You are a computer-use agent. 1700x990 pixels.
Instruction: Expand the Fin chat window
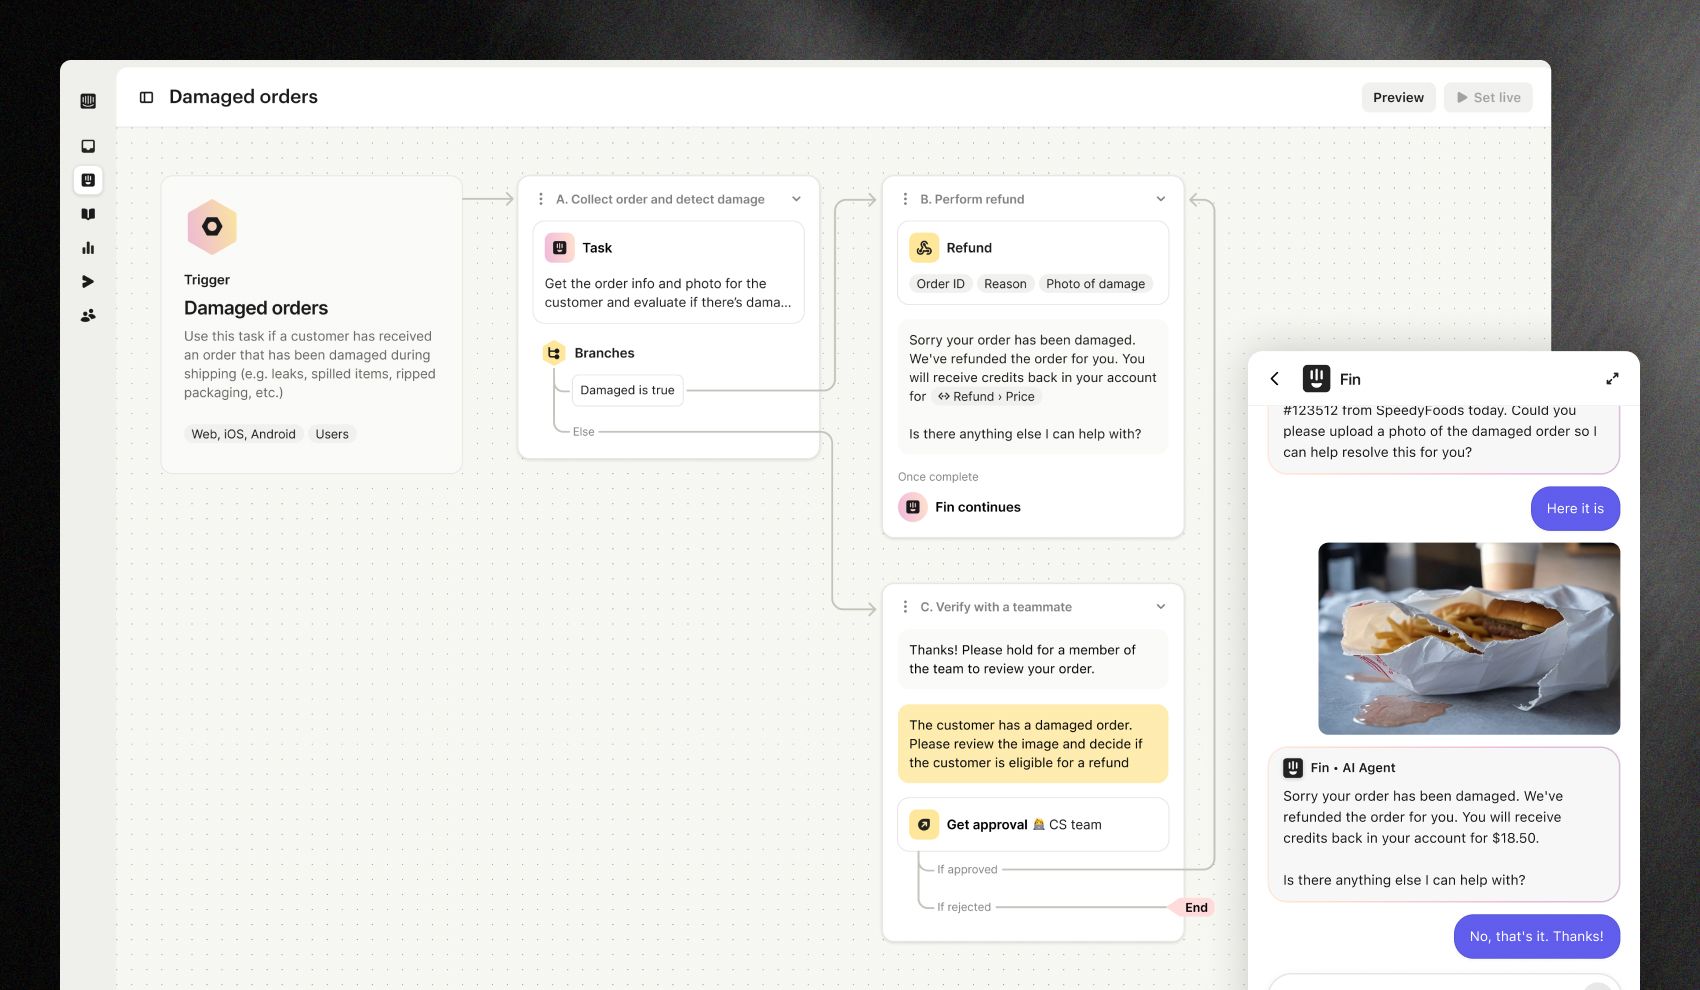[x=1612, y=379]
